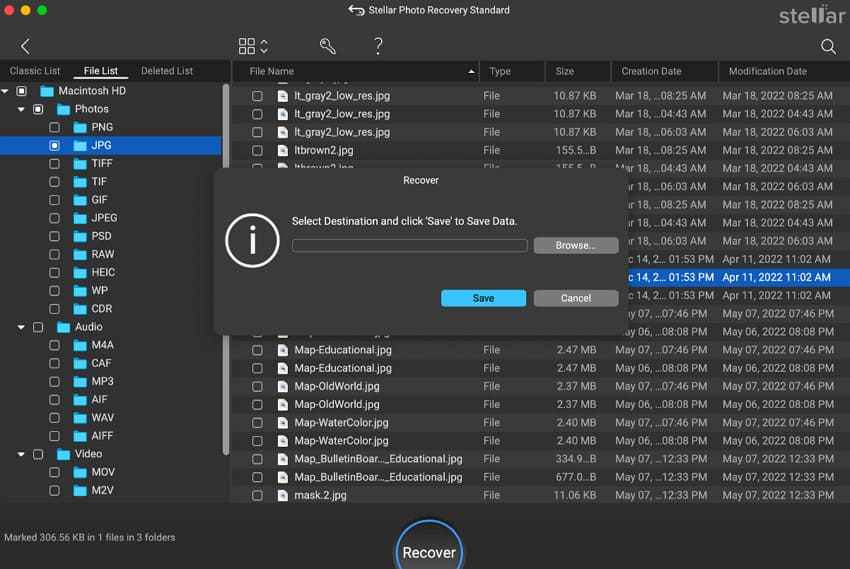This screenshot has width=850, height=569.
Task: Toggle the Photos folder checkbox
Action: click(x=38, y=109)
